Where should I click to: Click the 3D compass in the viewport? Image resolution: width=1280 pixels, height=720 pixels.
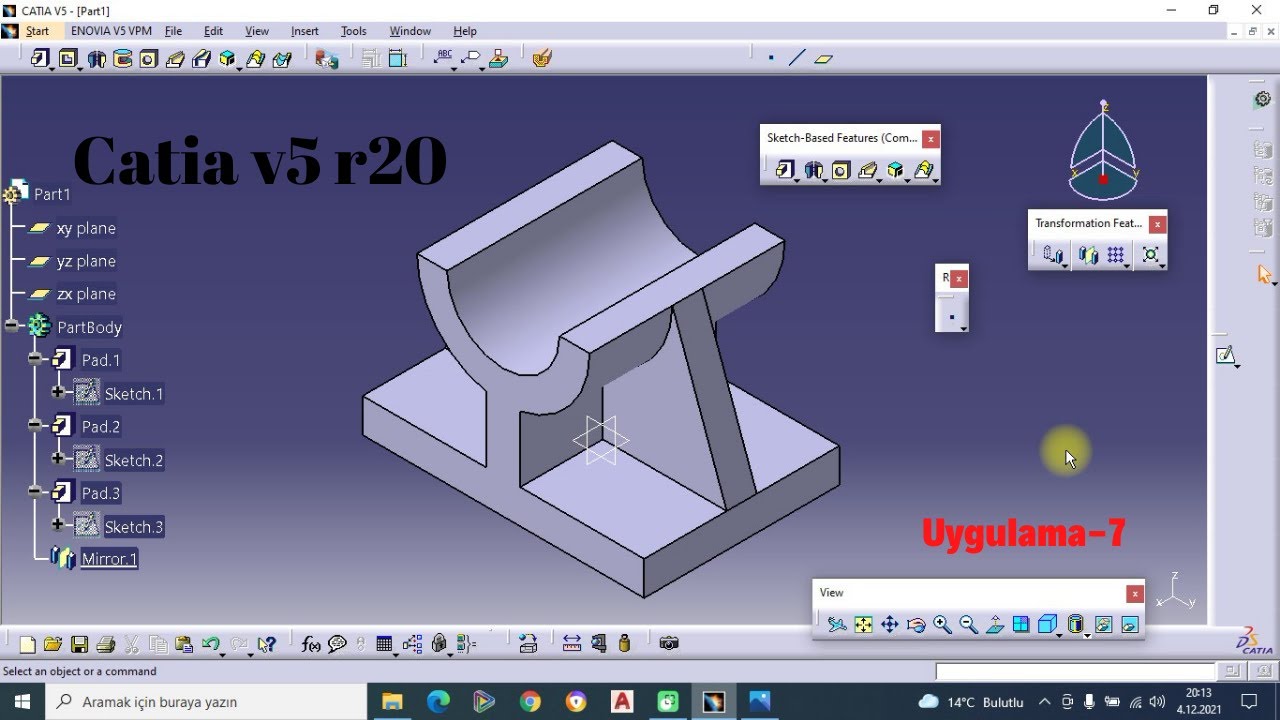coord(1103,150)
